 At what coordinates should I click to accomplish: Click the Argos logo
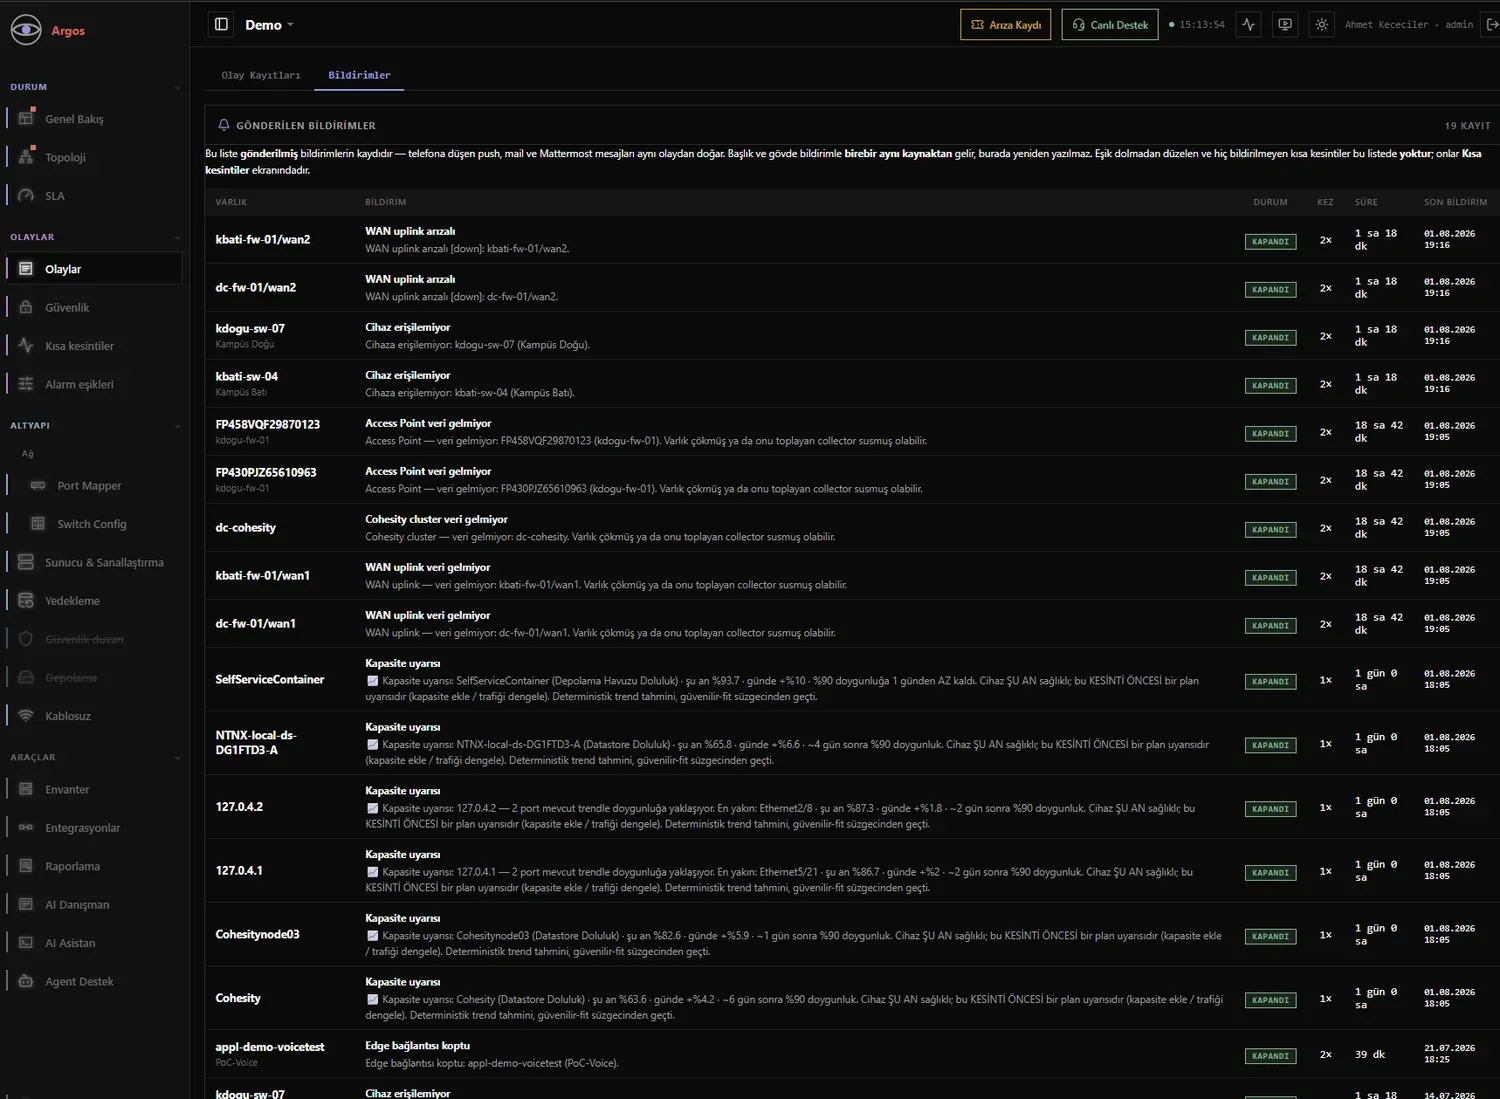tap(47, 30)
